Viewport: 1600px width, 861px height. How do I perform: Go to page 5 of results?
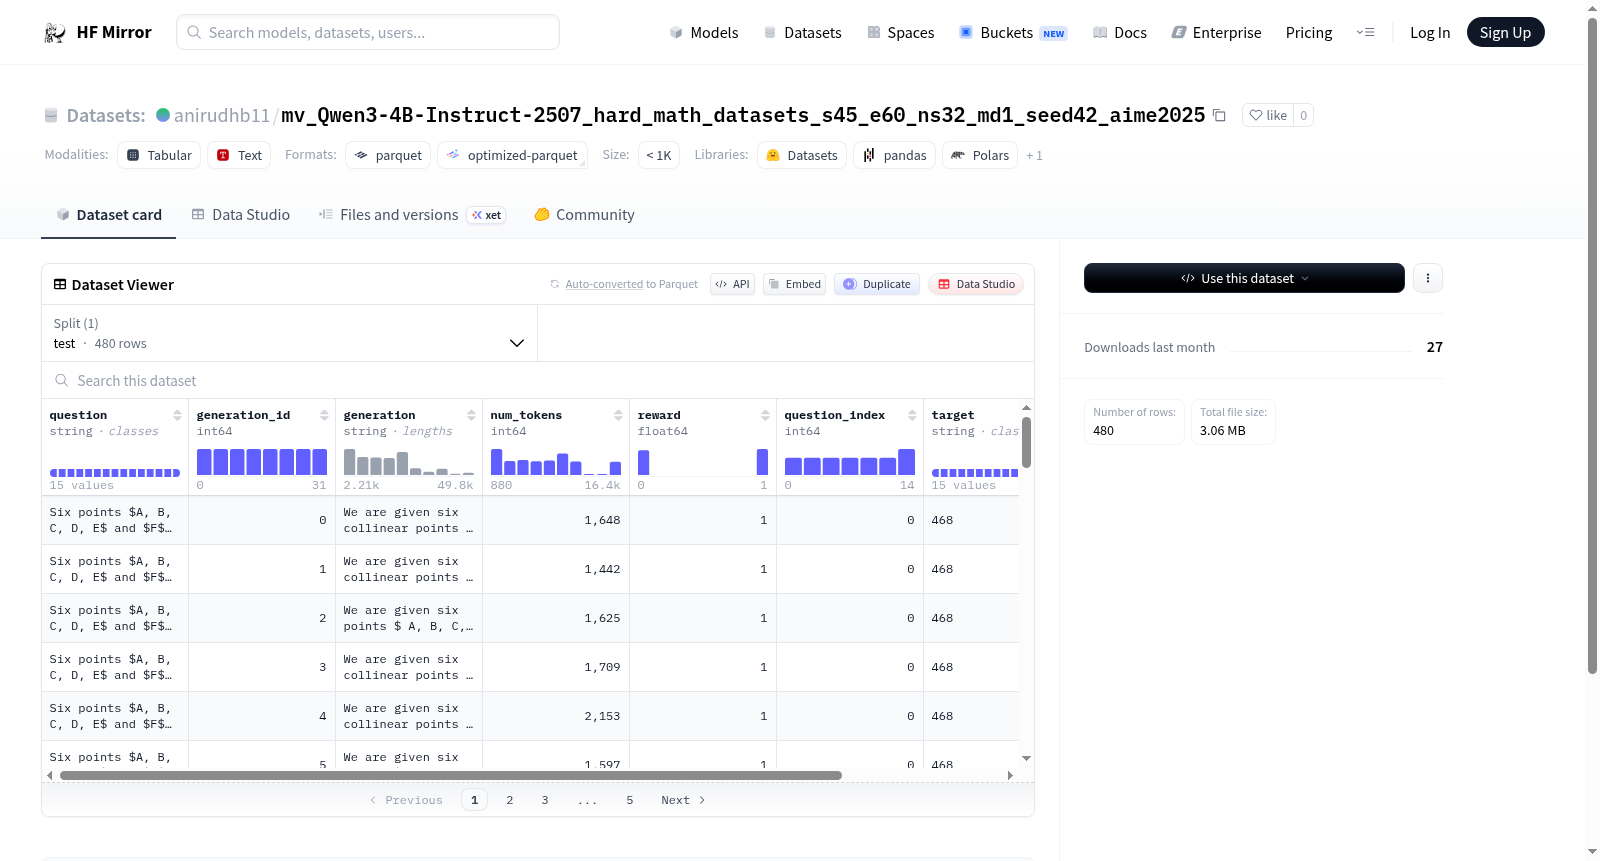point(630,800)
